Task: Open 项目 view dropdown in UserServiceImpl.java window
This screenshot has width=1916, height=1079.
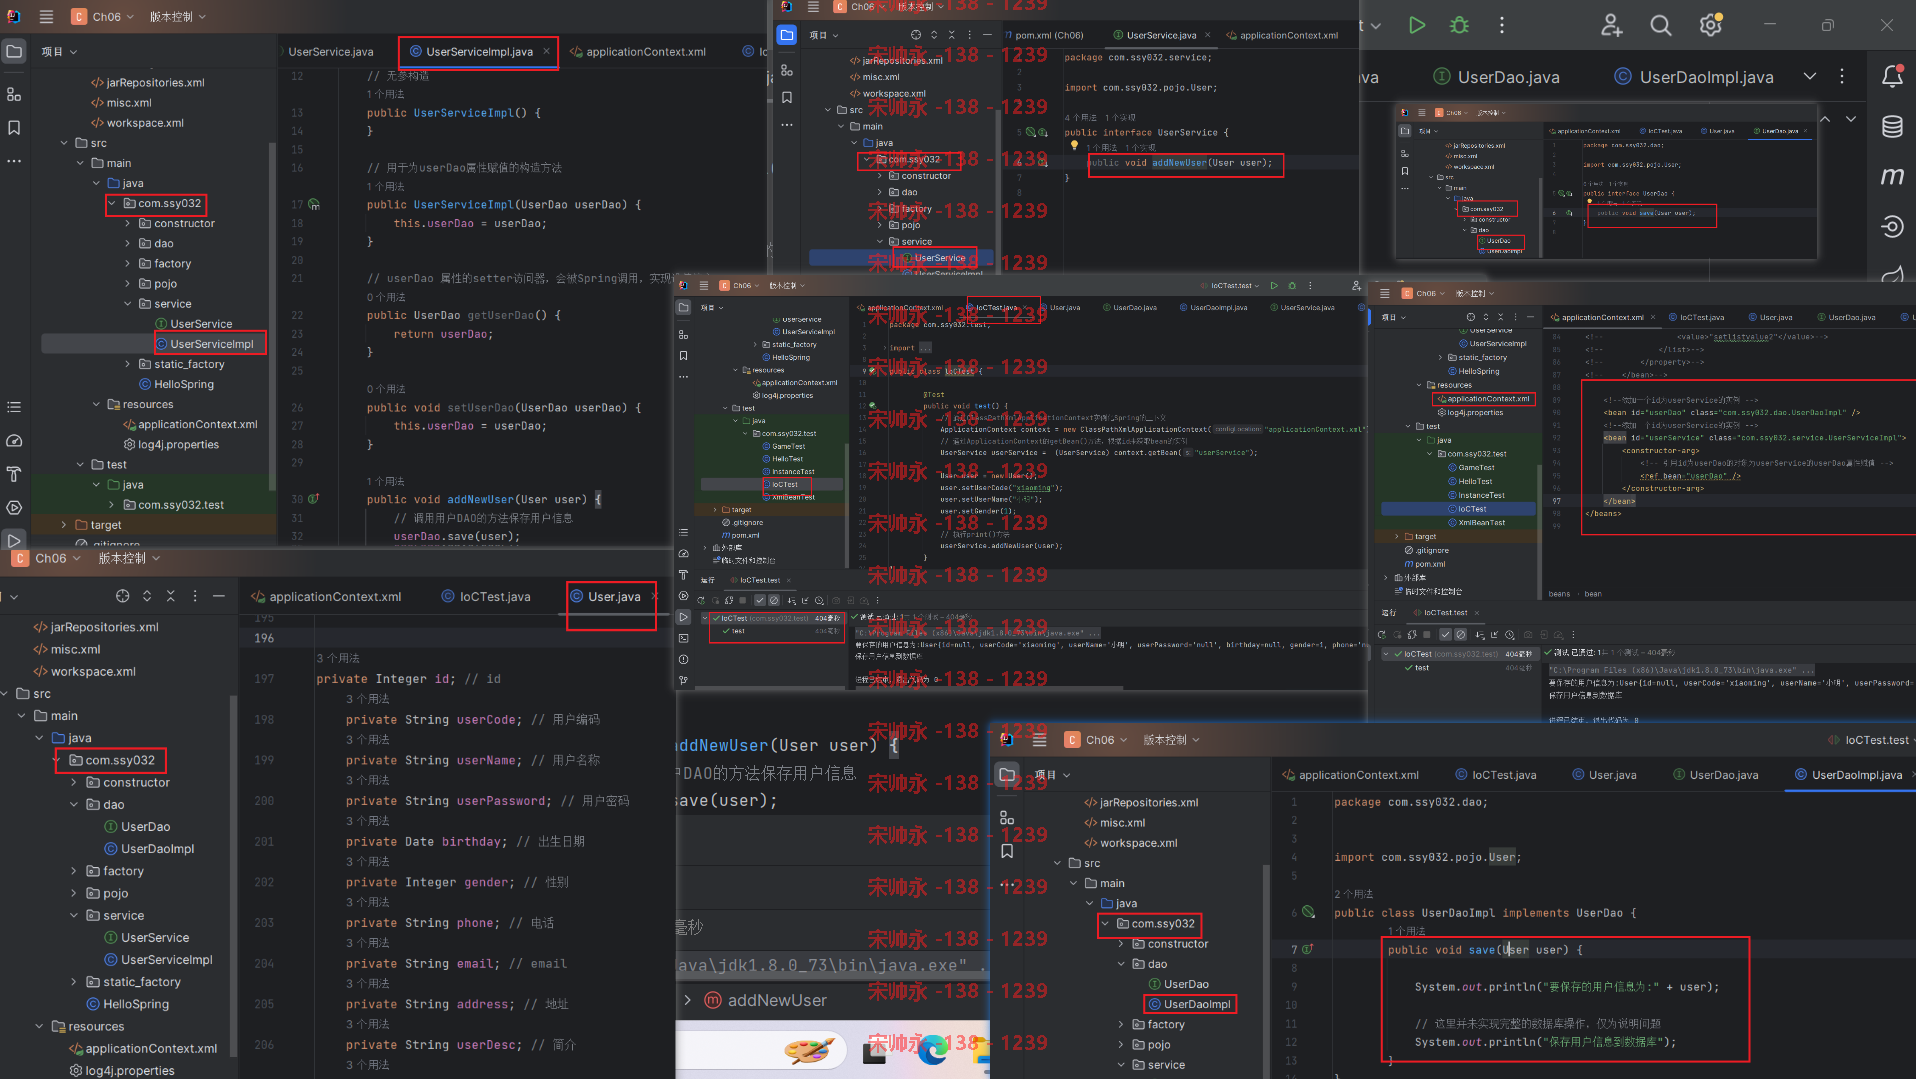Action: coord(59,52)
